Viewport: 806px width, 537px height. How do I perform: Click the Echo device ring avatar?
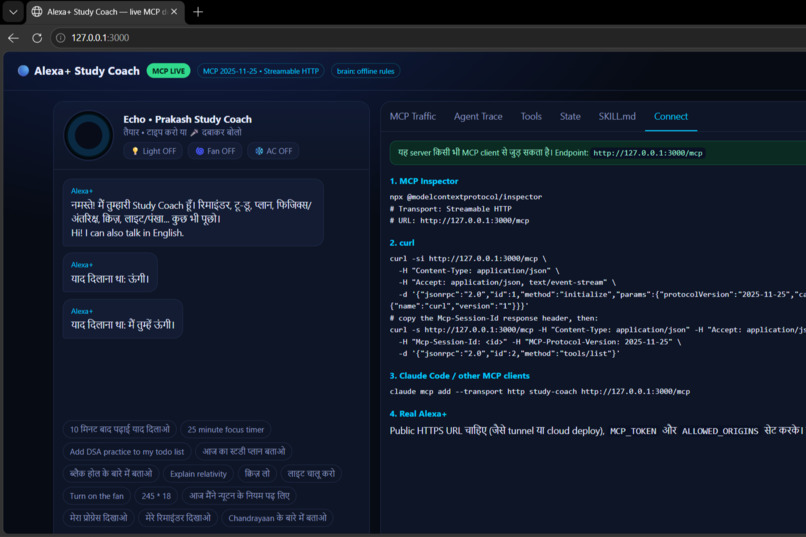pyautogui.click(x=88, y=135)
